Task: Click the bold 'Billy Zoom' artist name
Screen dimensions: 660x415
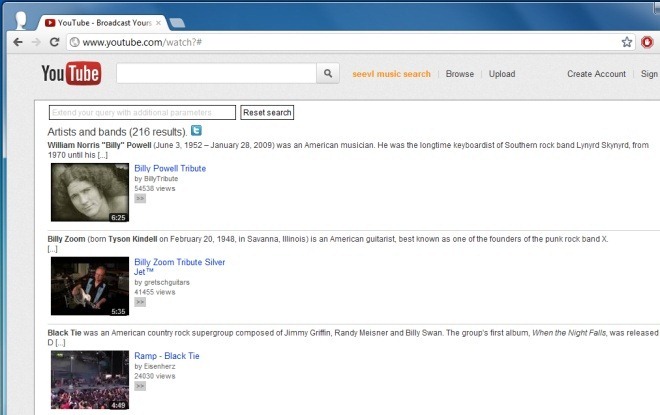Action: click(66, 239)
